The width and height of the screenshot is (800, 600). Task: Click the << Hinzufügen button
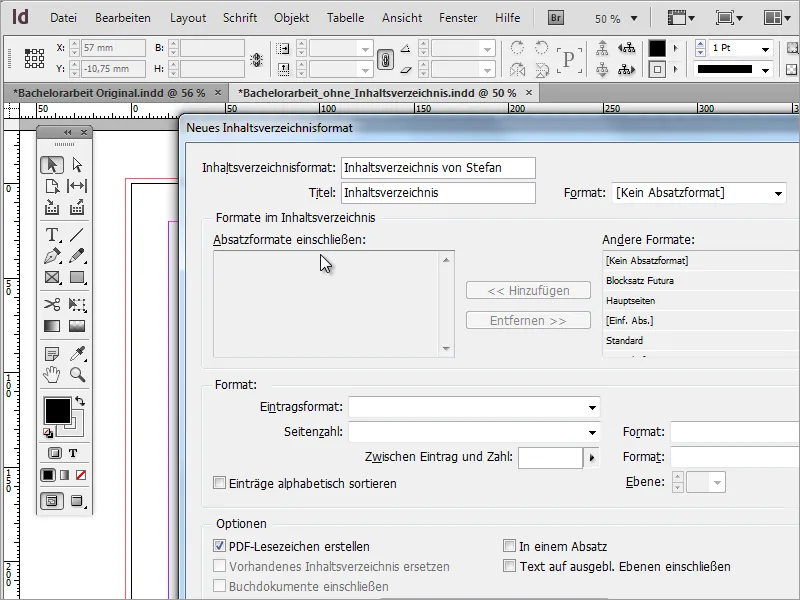[x=528, y=291]
